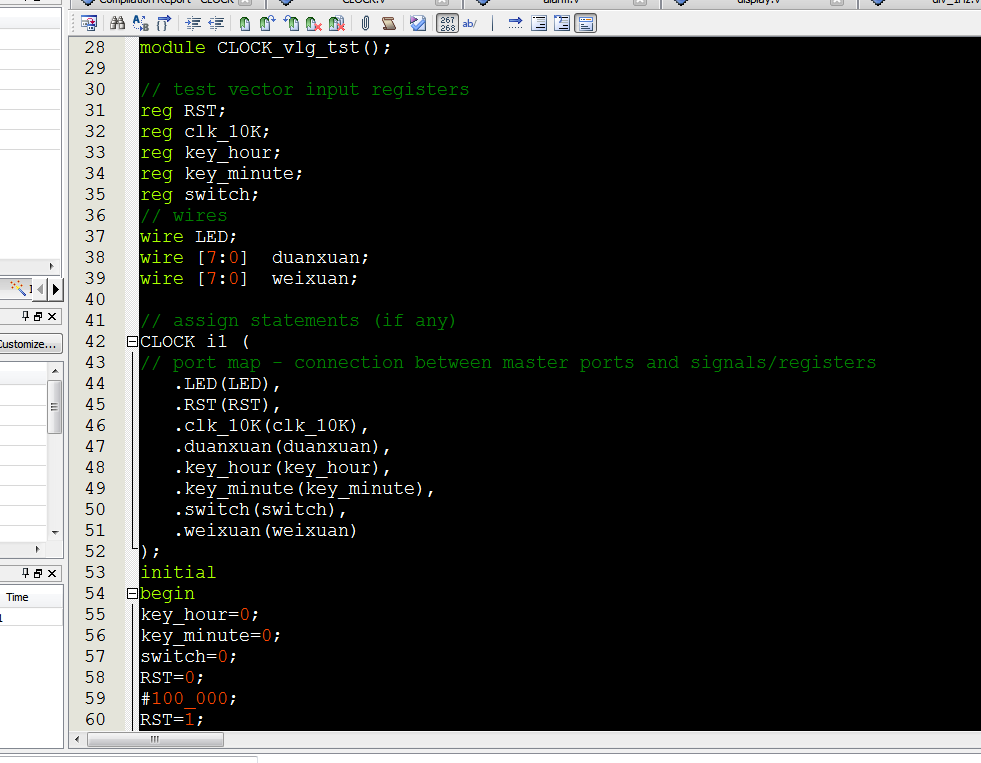Click the line 'reg RST;'
981x763 pixels.
click(x=183, y=111)
